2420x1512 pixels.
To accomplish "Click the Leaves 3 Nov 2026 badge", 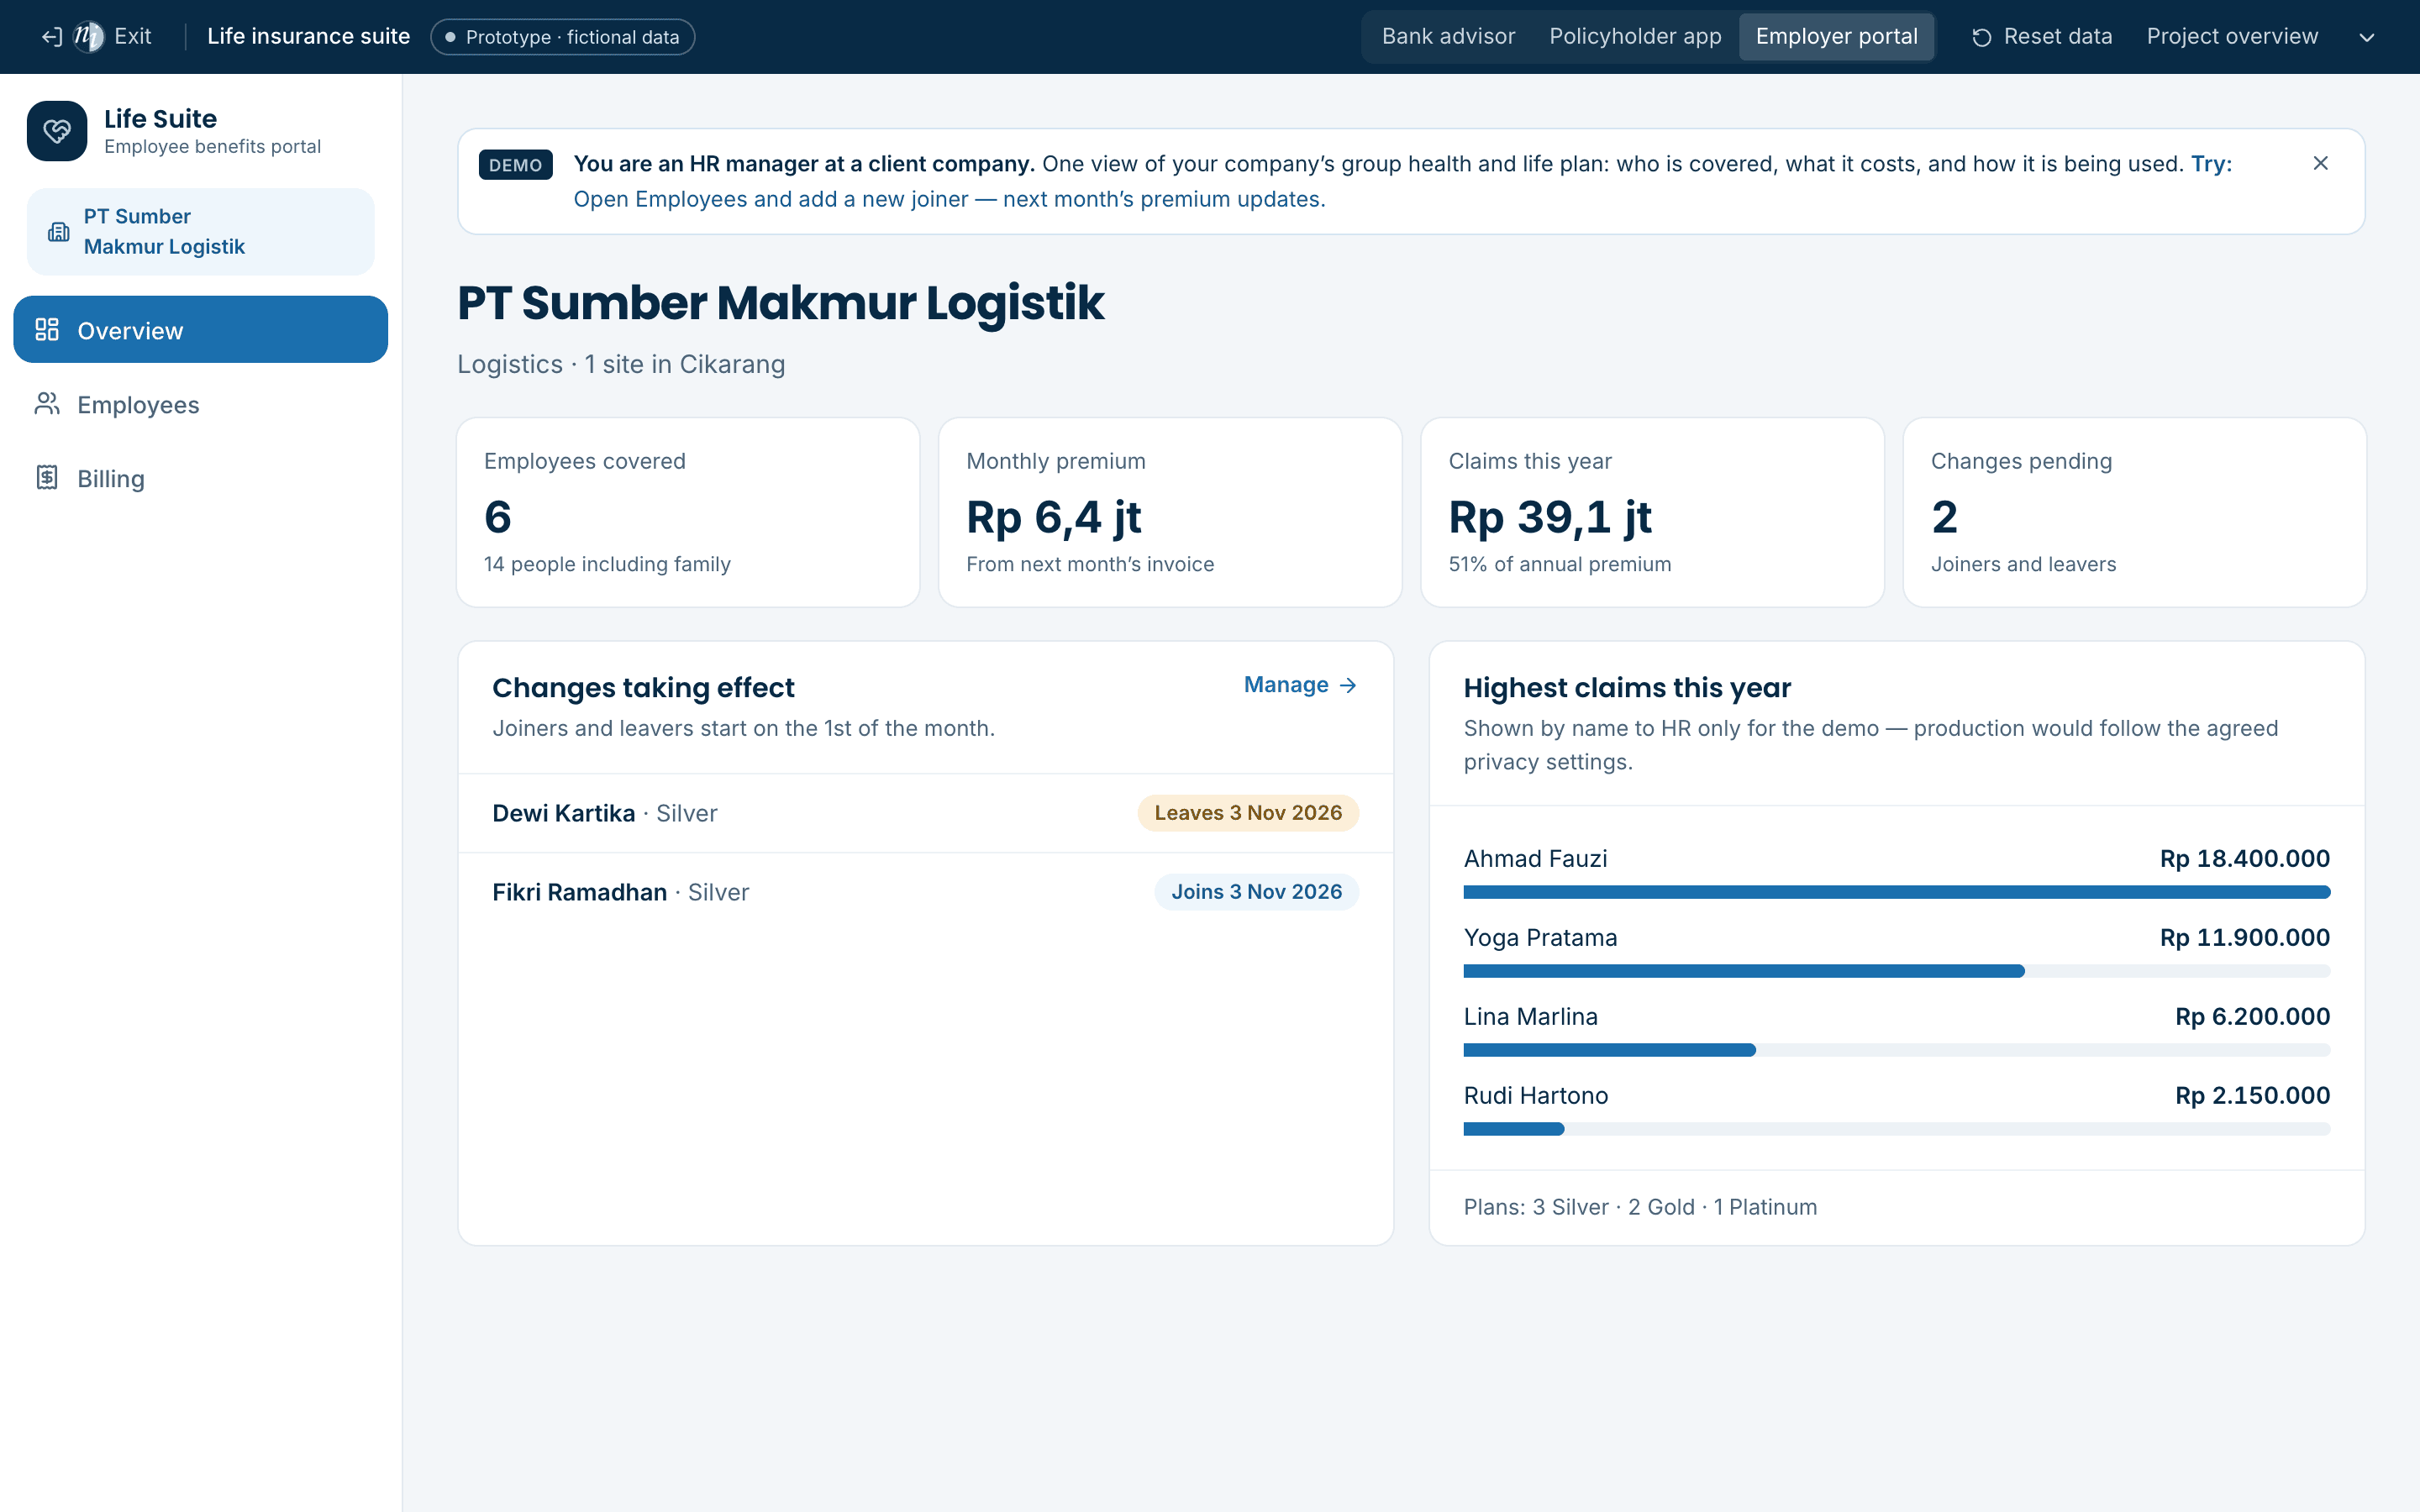I will 1248,813.
